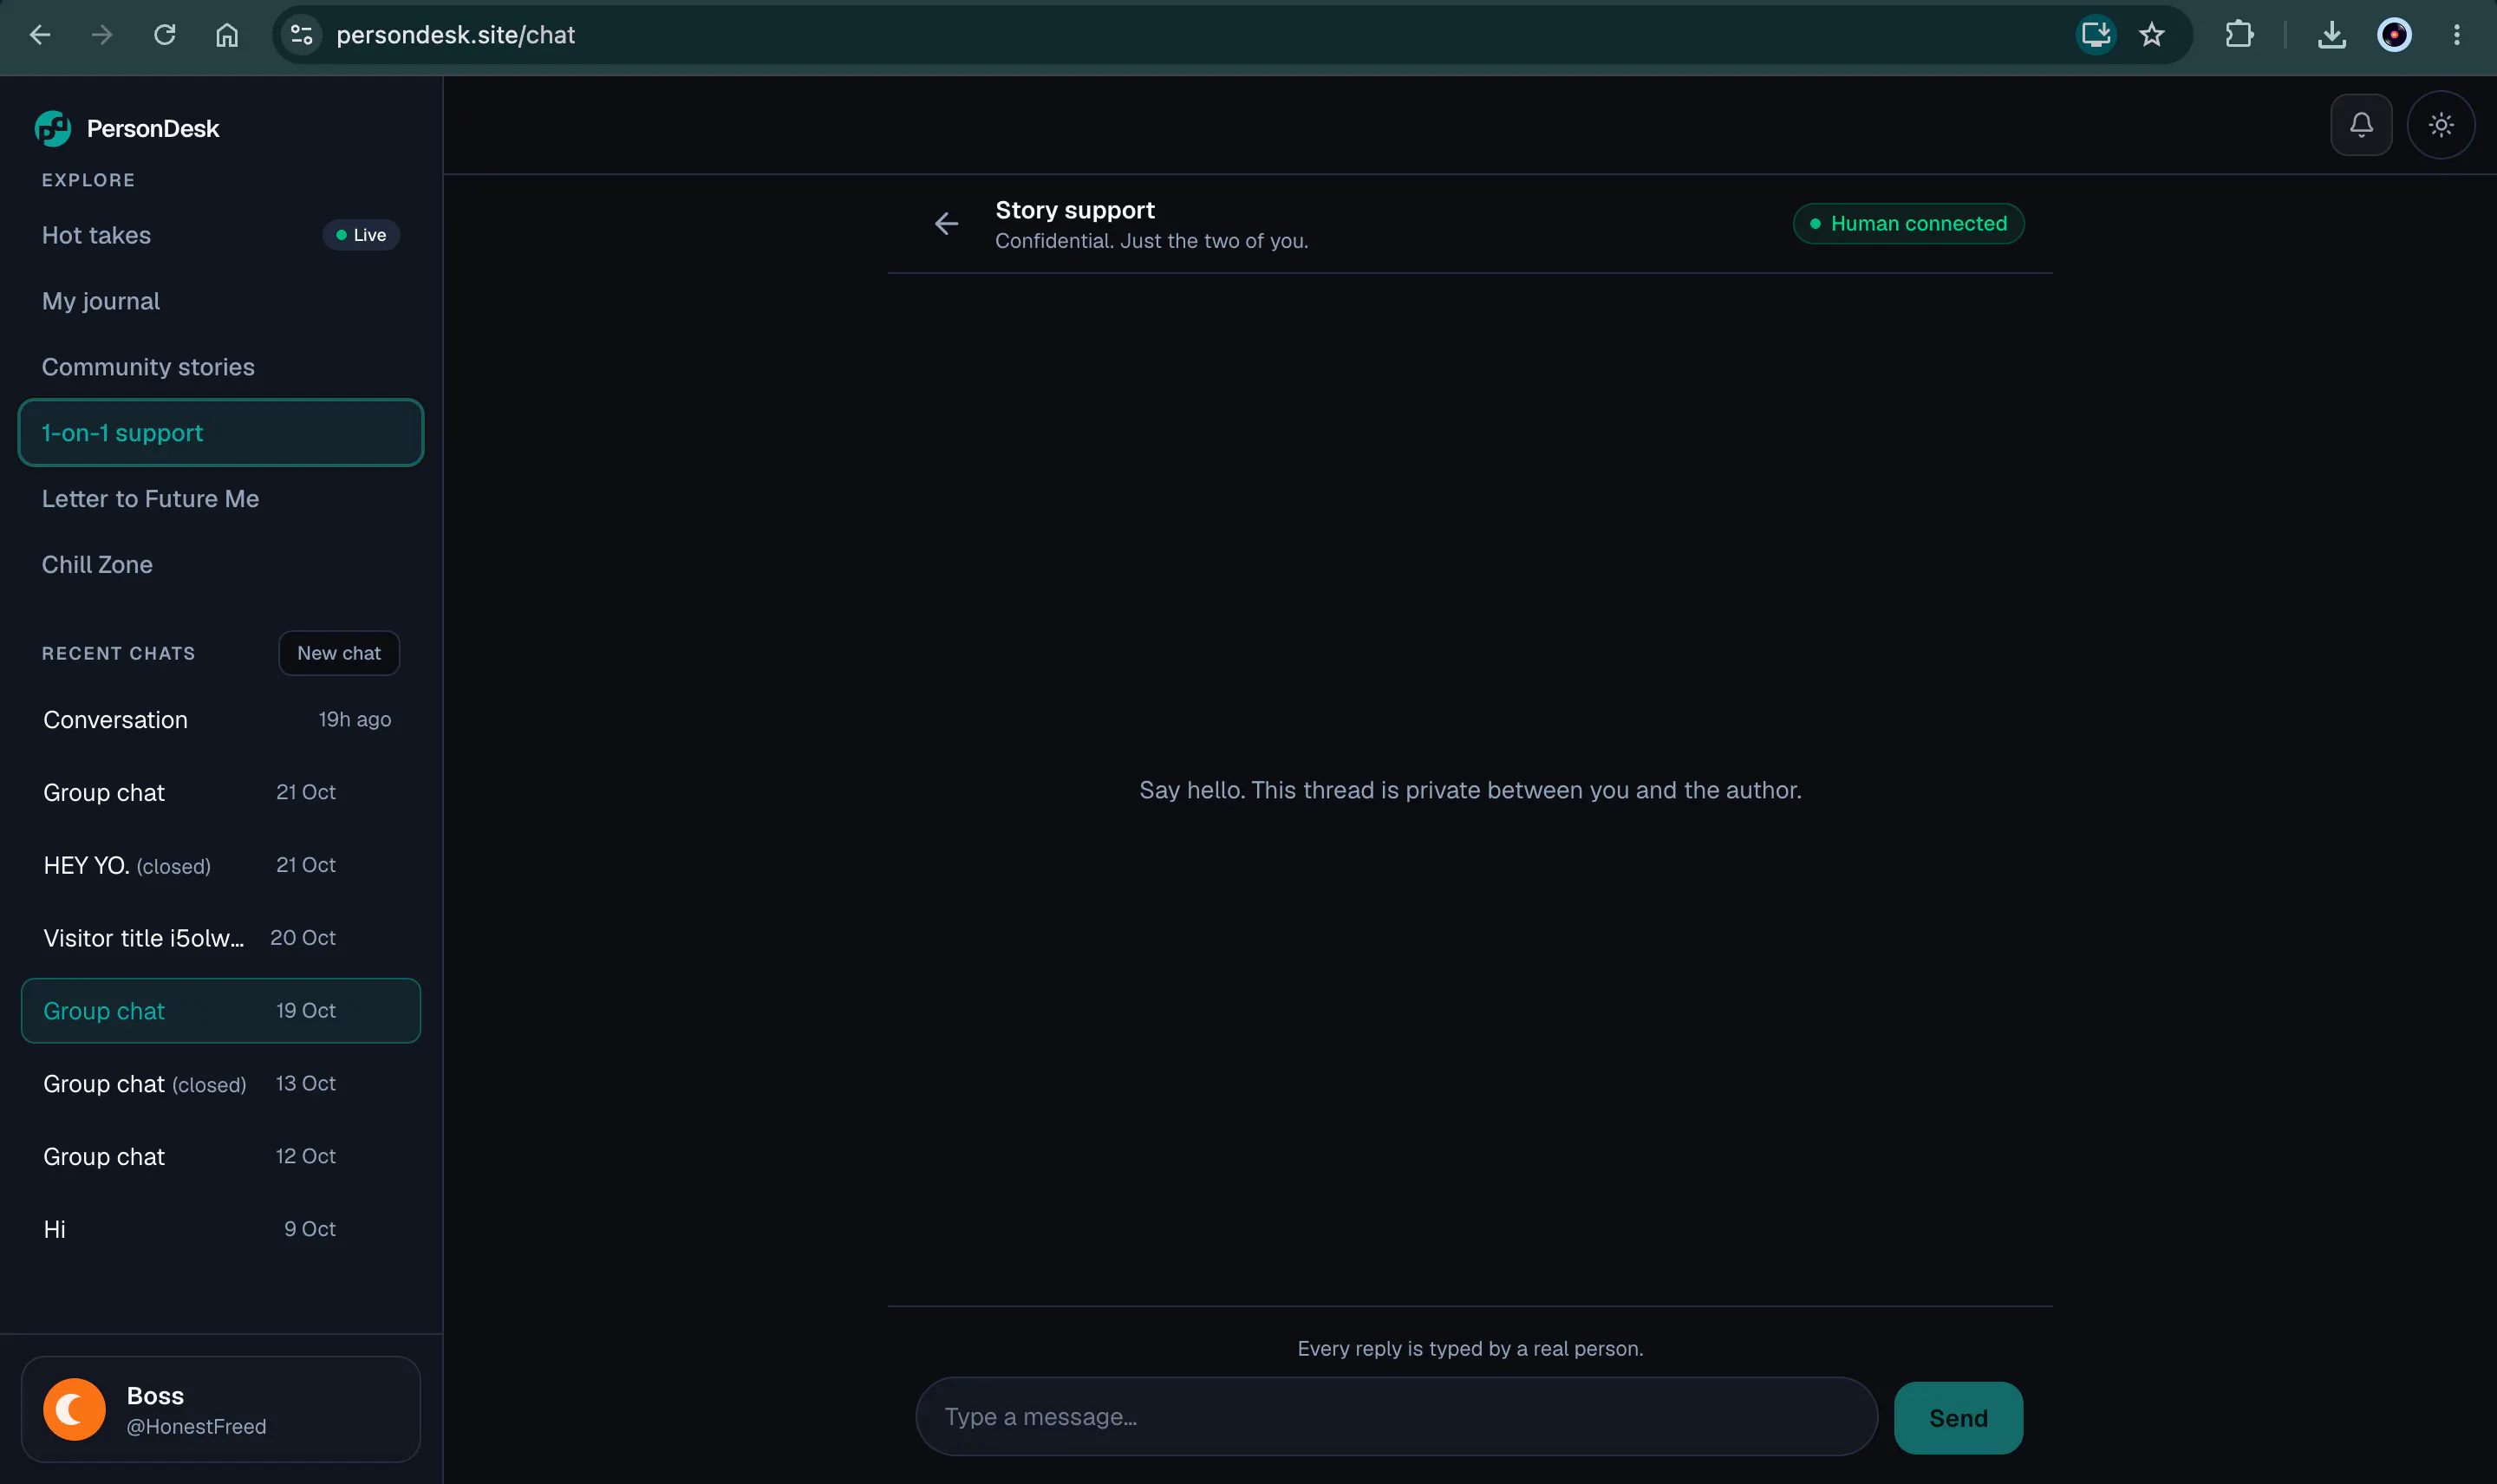Go back with the Story support arrow
Screen dimensions: 2497x1484
pyautogui.click(x=946, y=224)
